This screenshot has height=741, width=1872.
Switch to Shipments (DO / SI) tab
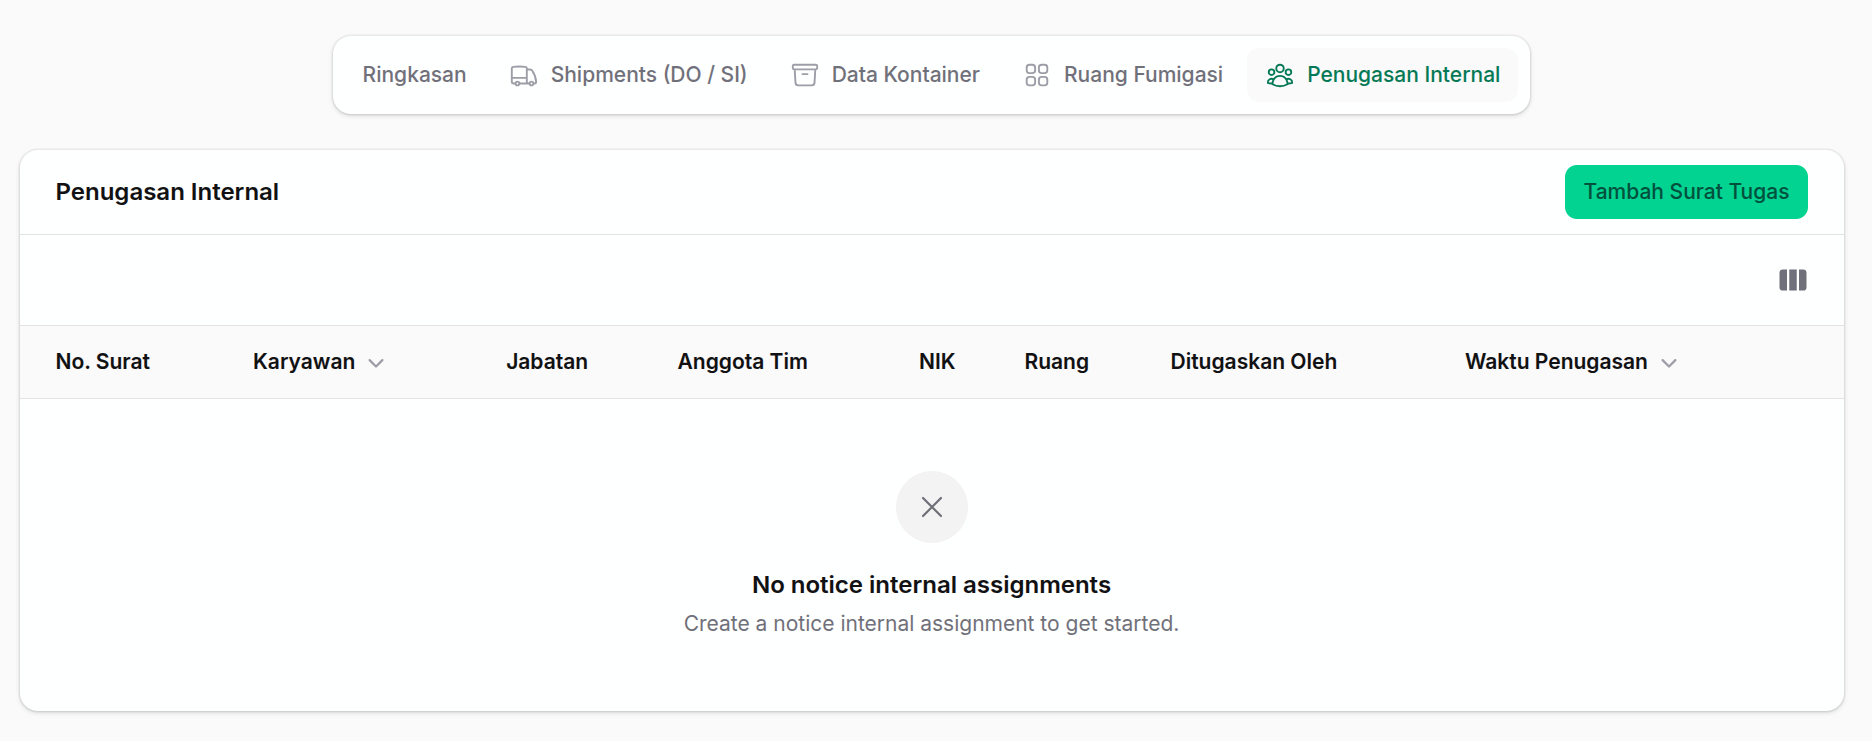pyautogui.click(x=628, y=75)
